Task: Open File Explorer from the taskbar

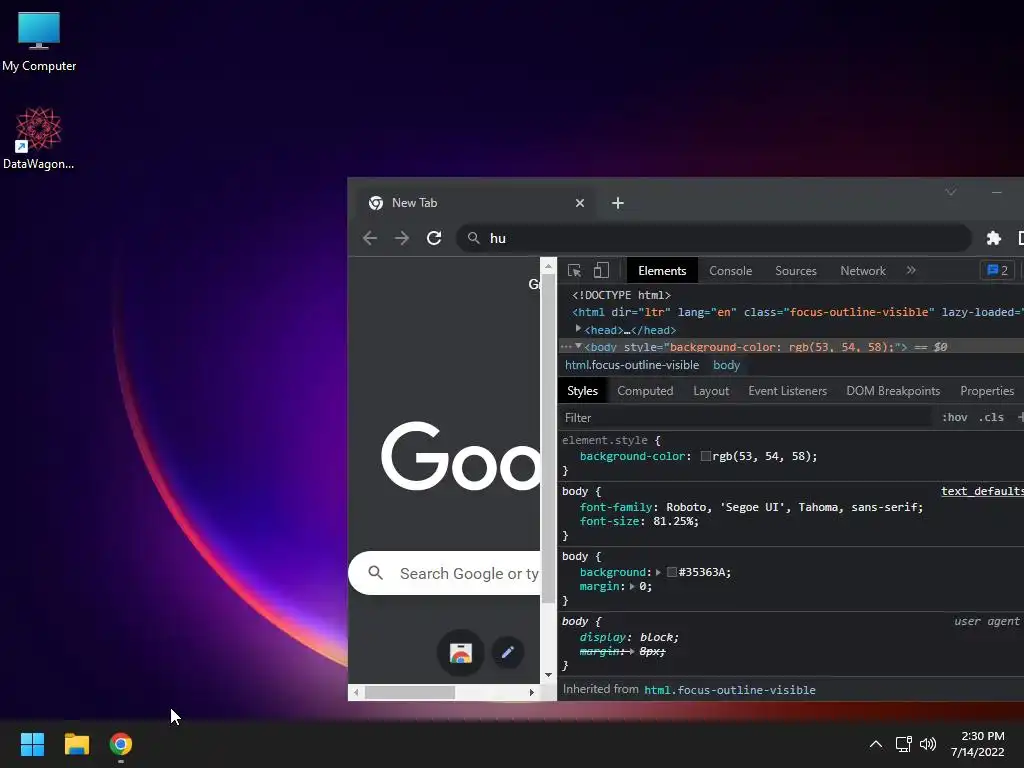Action: click(76, 744)
